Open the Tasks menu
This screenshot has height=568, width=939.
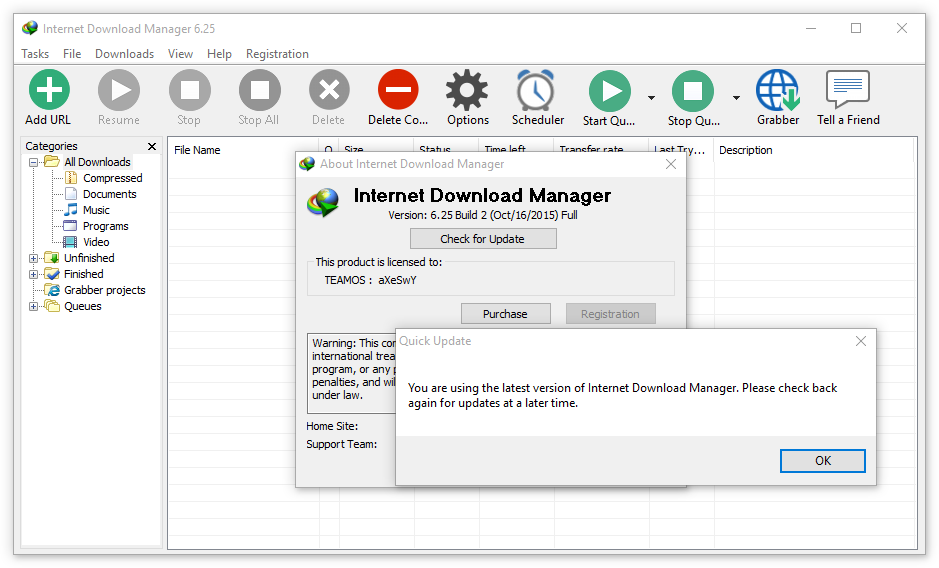point(35,54)
